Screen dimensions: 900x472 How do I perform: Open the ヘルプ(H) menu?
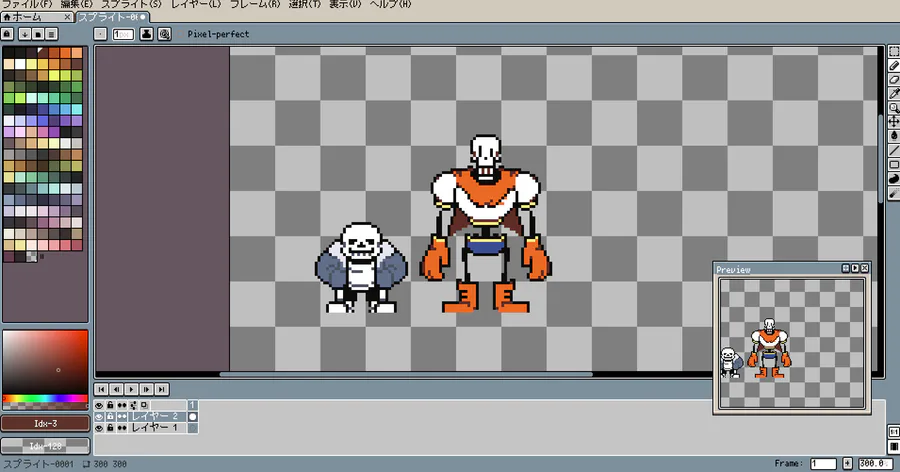(390, 4)
